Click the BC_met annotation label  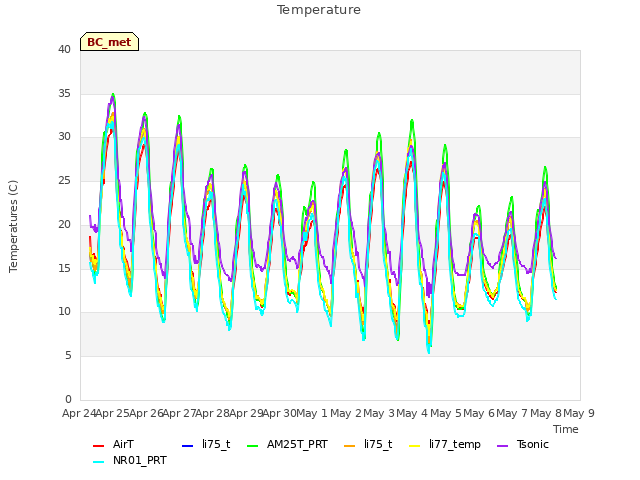(109, 42)
